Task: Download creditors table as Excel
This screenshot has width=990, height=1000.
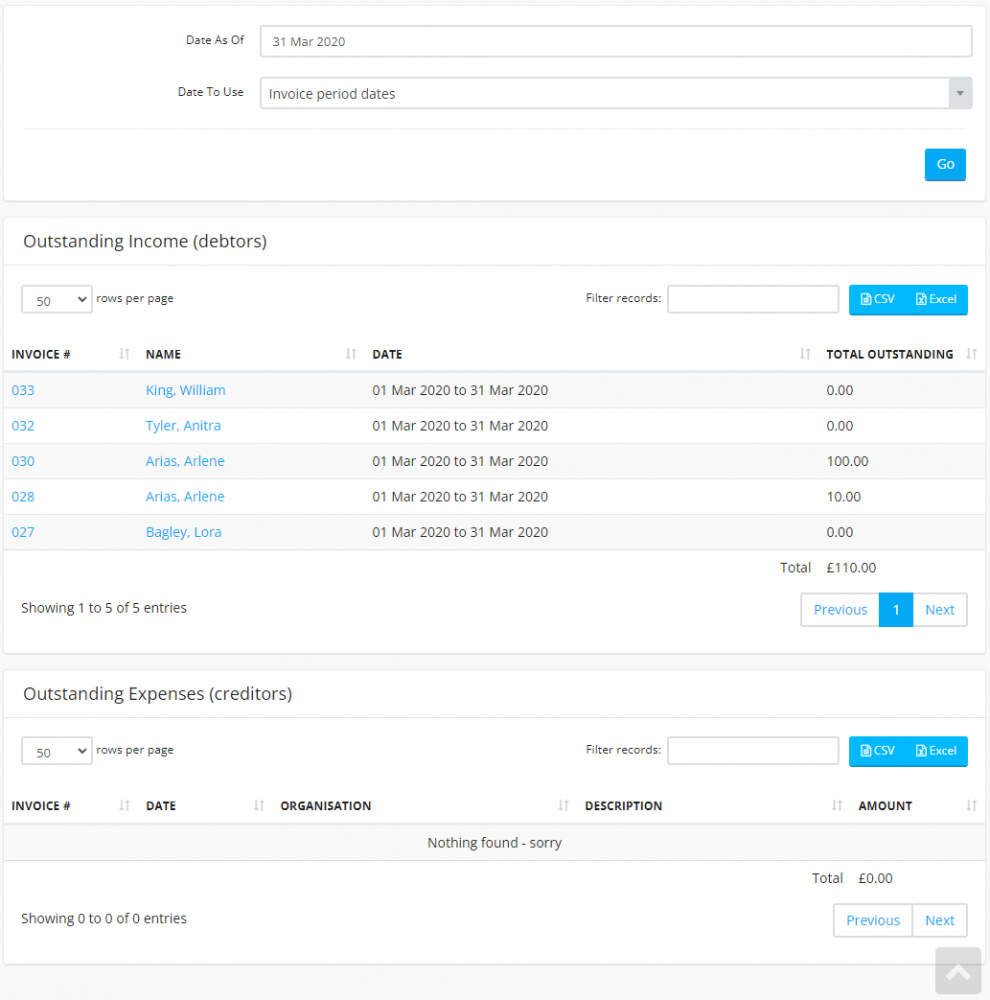Action: coord(937,751)
